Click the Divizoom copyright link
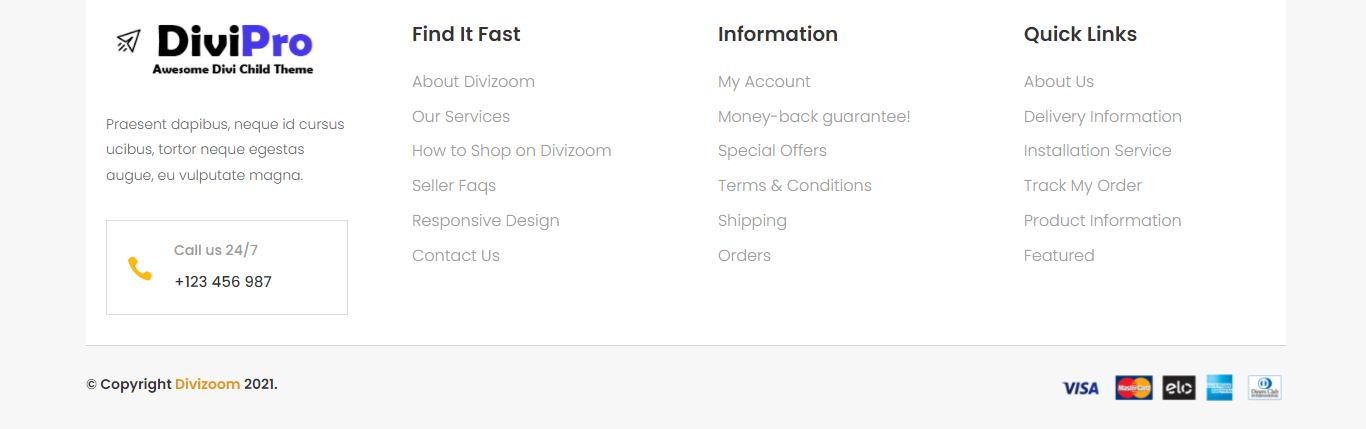Viewport: 1366px width, 429px height. tap(207, 384)
